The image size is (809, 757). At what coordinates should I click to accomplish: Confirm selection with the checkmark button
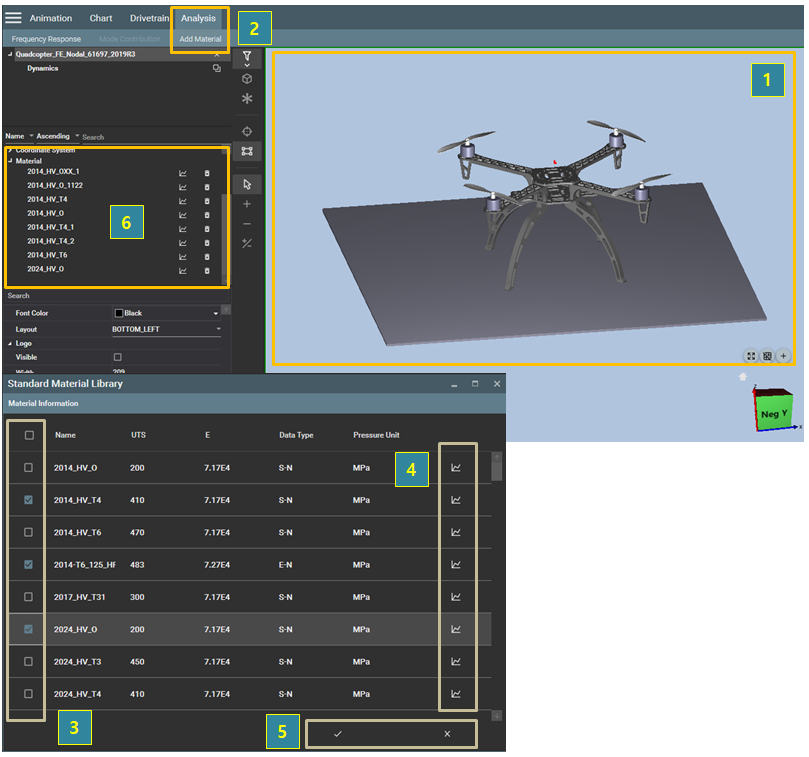coord(338,734)
